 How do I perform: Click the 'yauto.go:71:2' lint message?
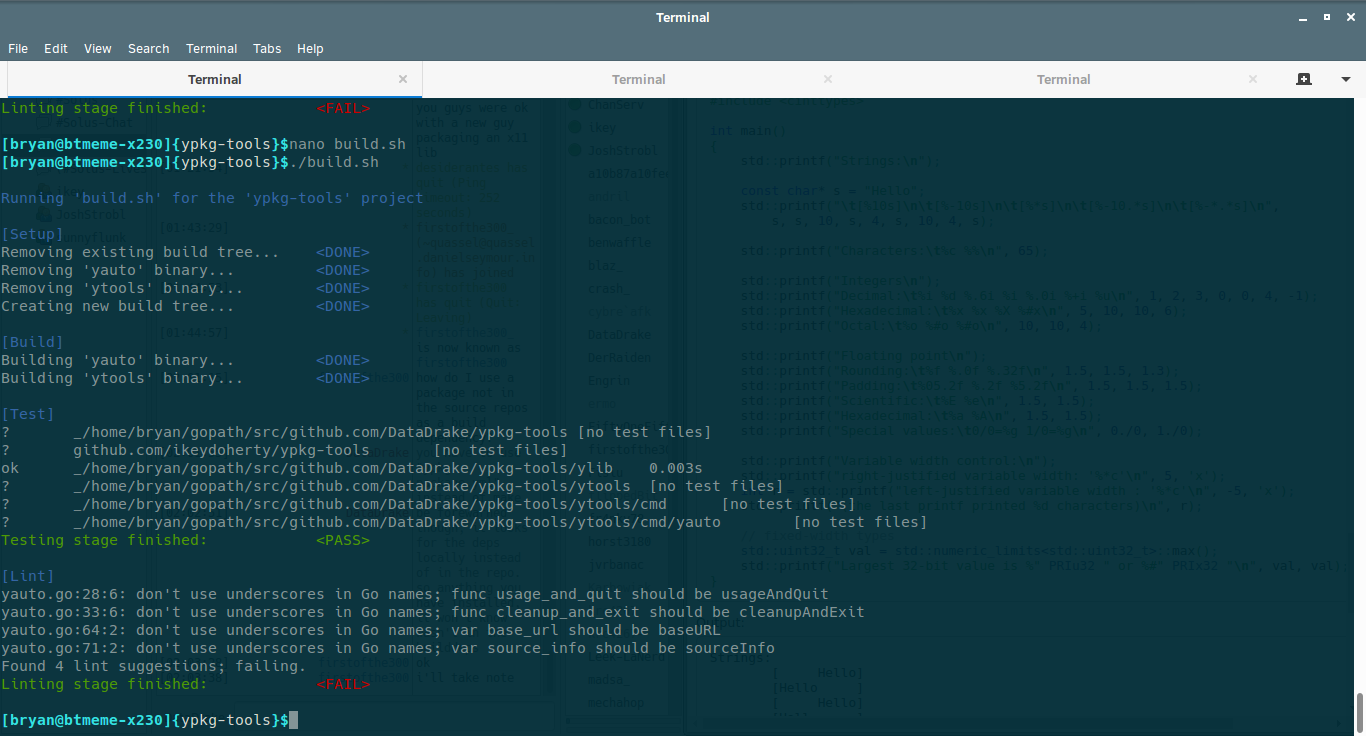[388, 648]
